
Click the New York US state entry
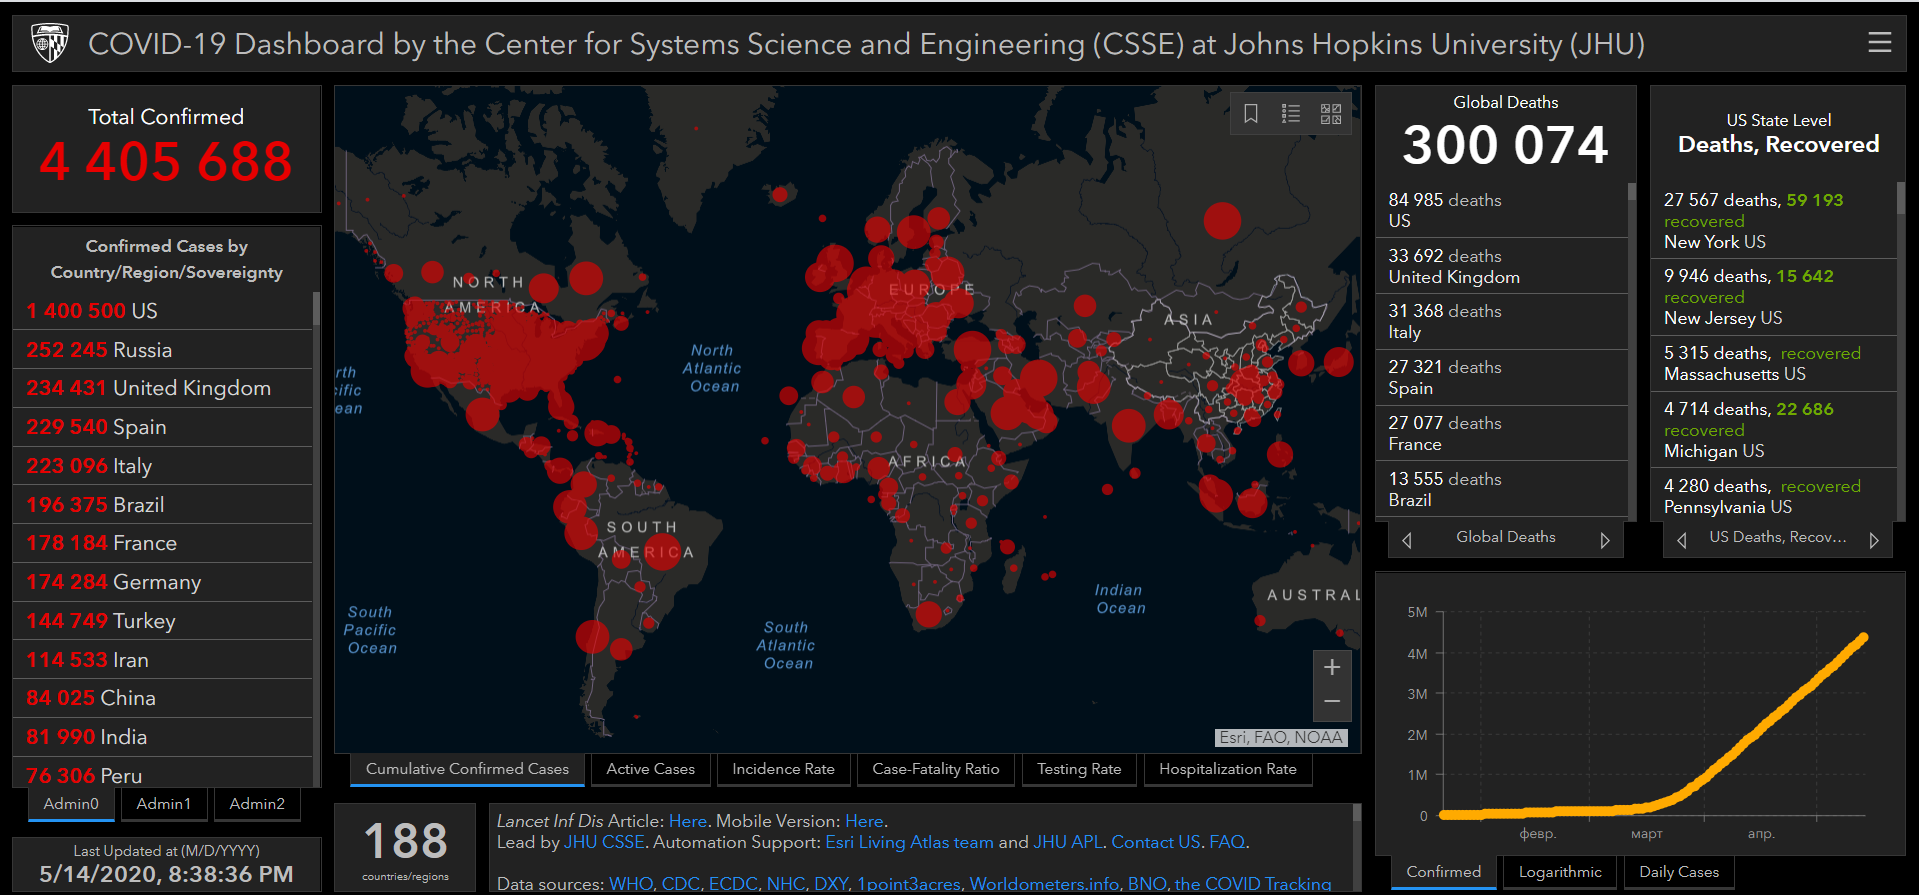point(1775,221)
